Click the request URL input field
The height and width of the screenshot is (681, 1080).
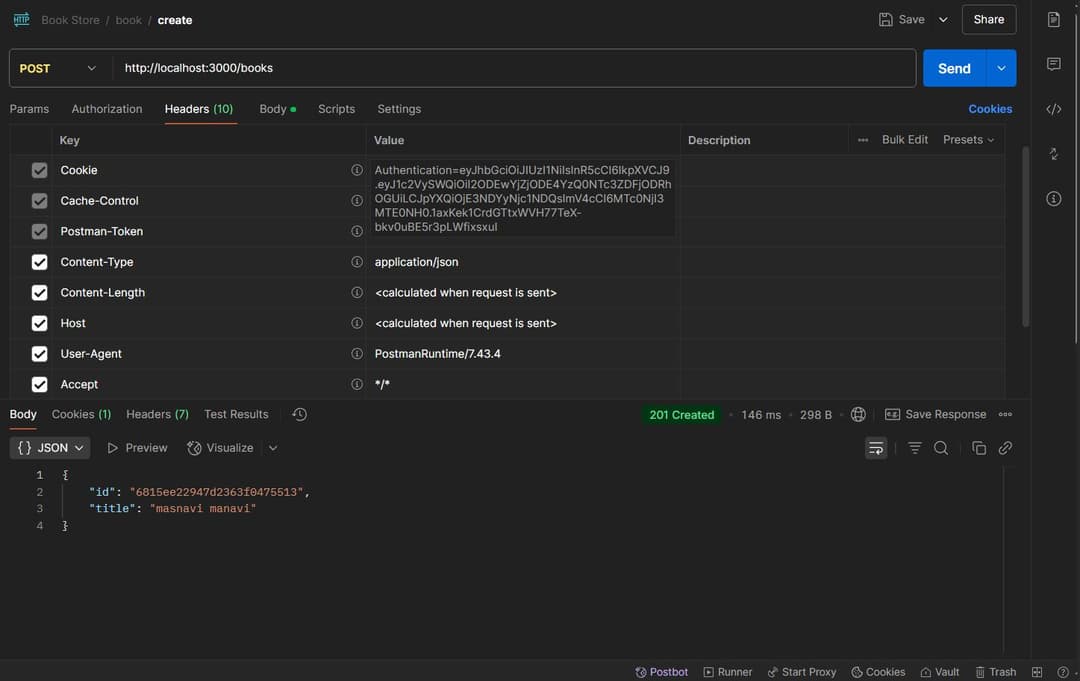pos(400,68)
